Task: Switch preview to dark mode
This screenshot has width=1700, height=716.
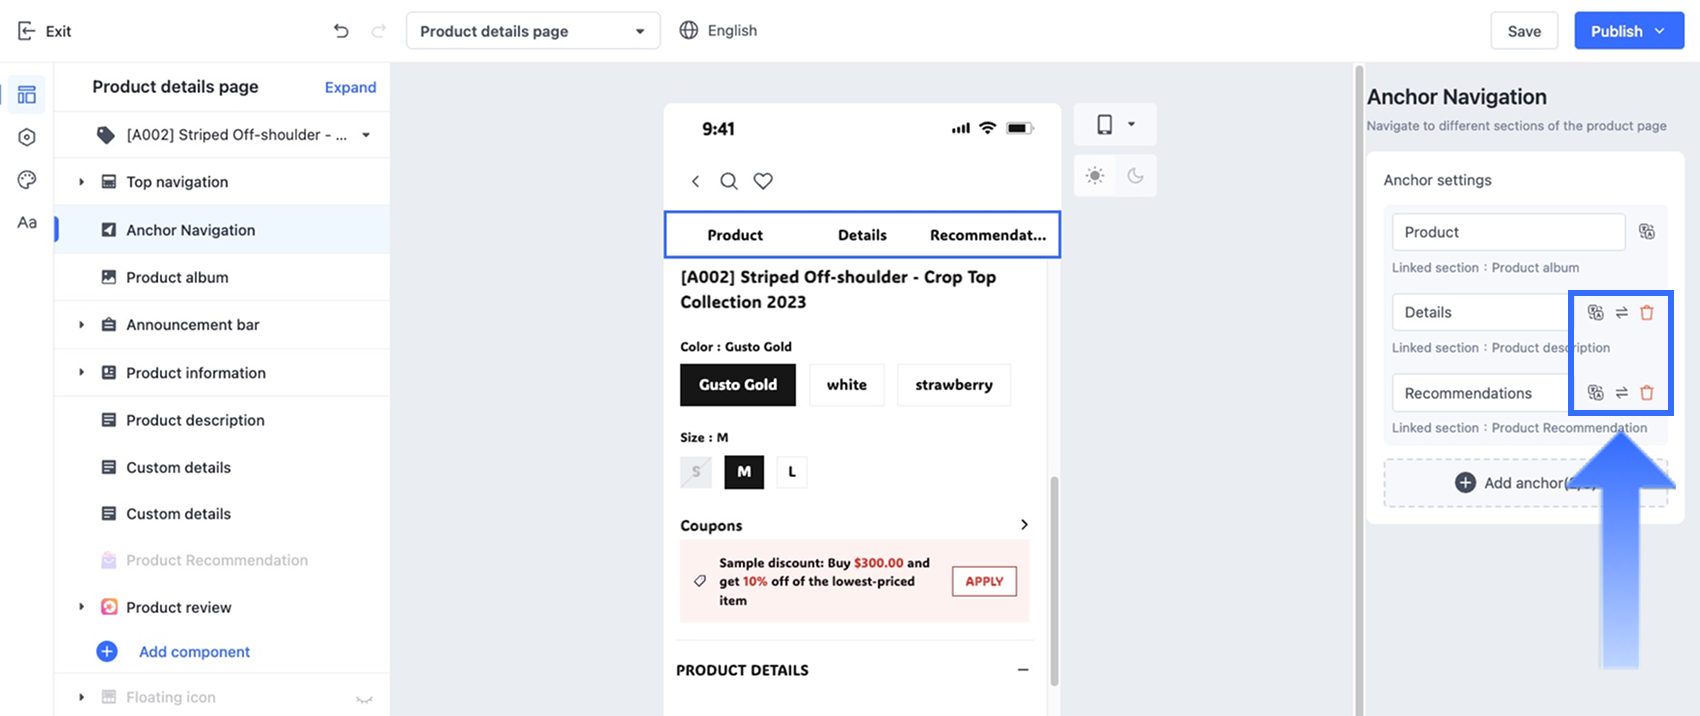Action: point(1135,176)
